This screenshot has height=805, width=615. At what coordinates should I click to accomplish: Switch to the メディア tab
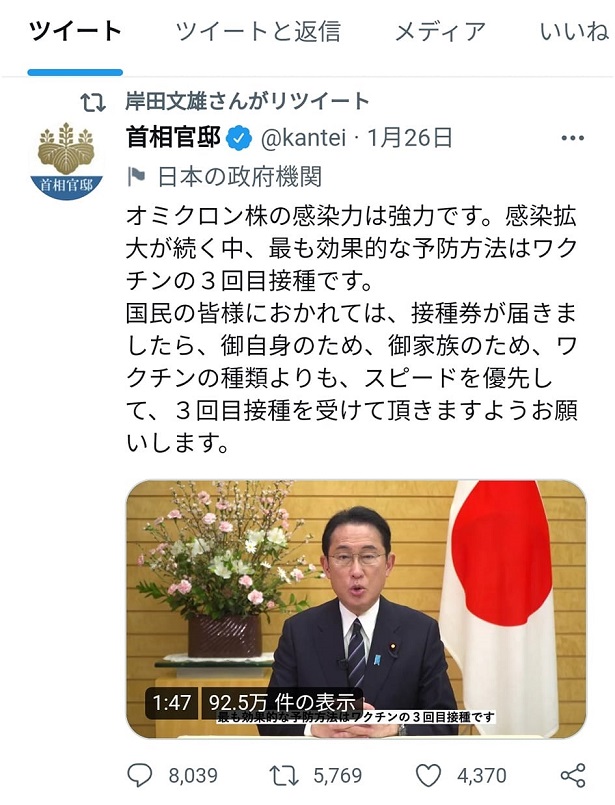coord(440,32)
